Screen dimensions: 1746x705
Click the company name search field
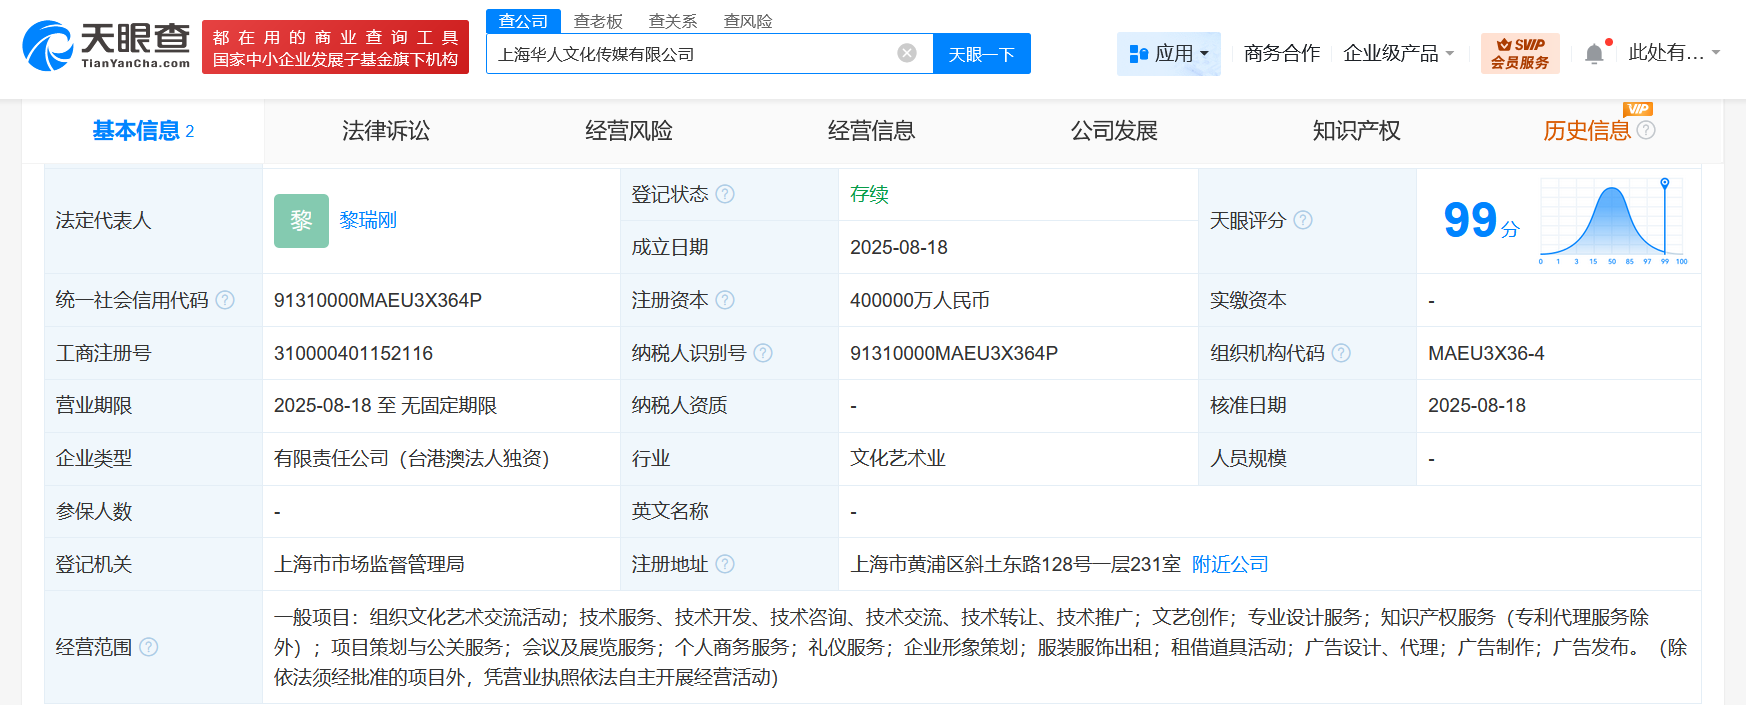690,54
